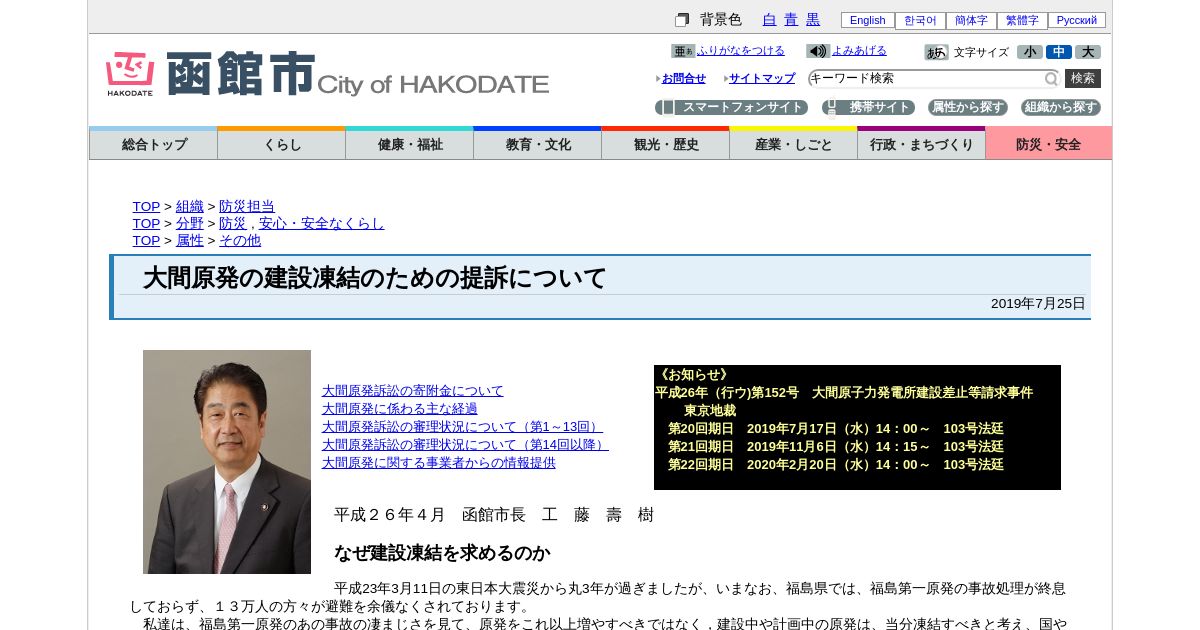Click the mayor's portrait photo
This screenshot has width=1200, height=630.
tap(227, 462)
